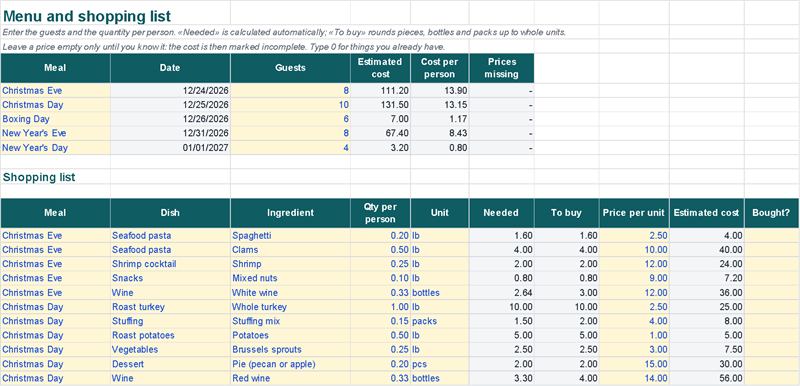This screenshot has height=386, width=800.
Task: Select the Red wine ingredient cell
Action: [290, 378]
